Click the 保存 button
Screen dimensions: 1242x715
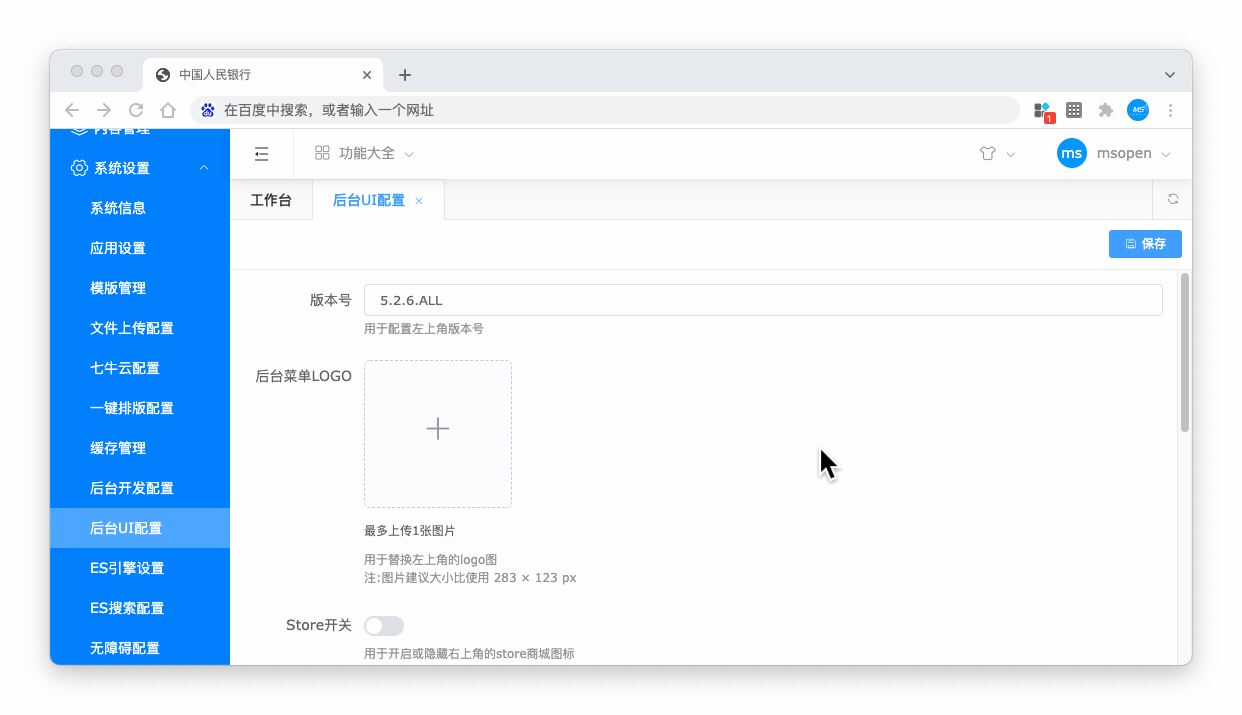click(x=1145, y=244)
